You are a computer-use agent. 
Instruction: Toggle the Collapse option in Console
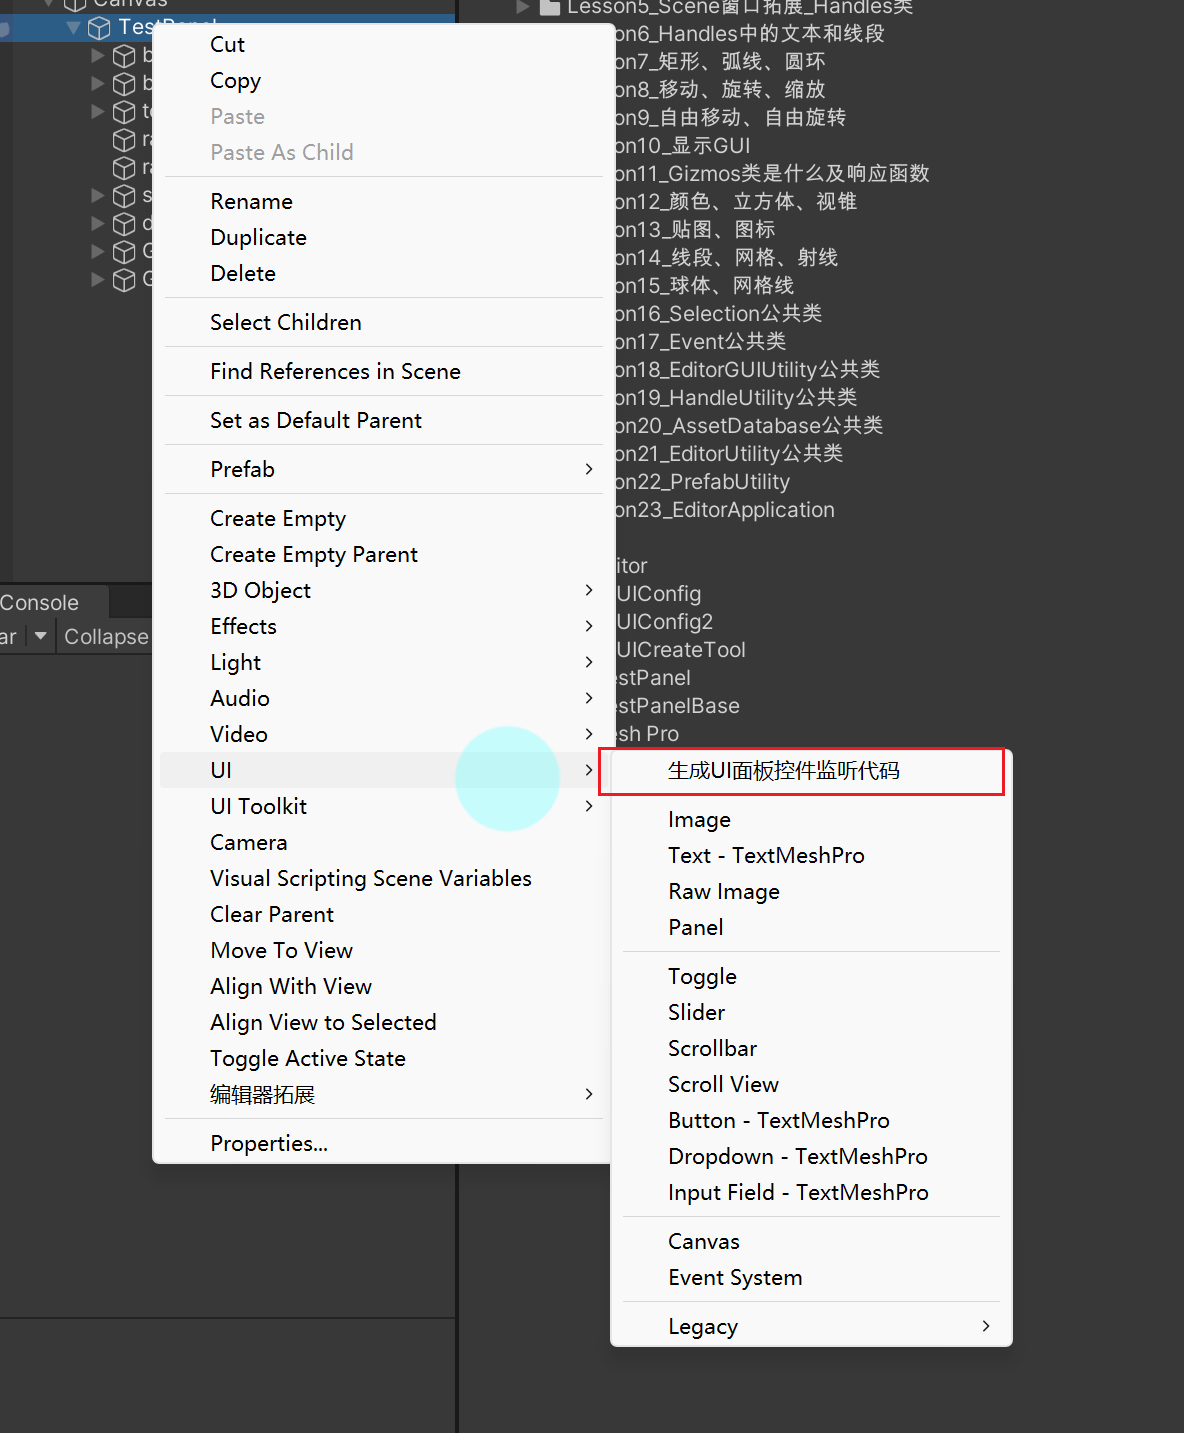(x=105, y=637)
